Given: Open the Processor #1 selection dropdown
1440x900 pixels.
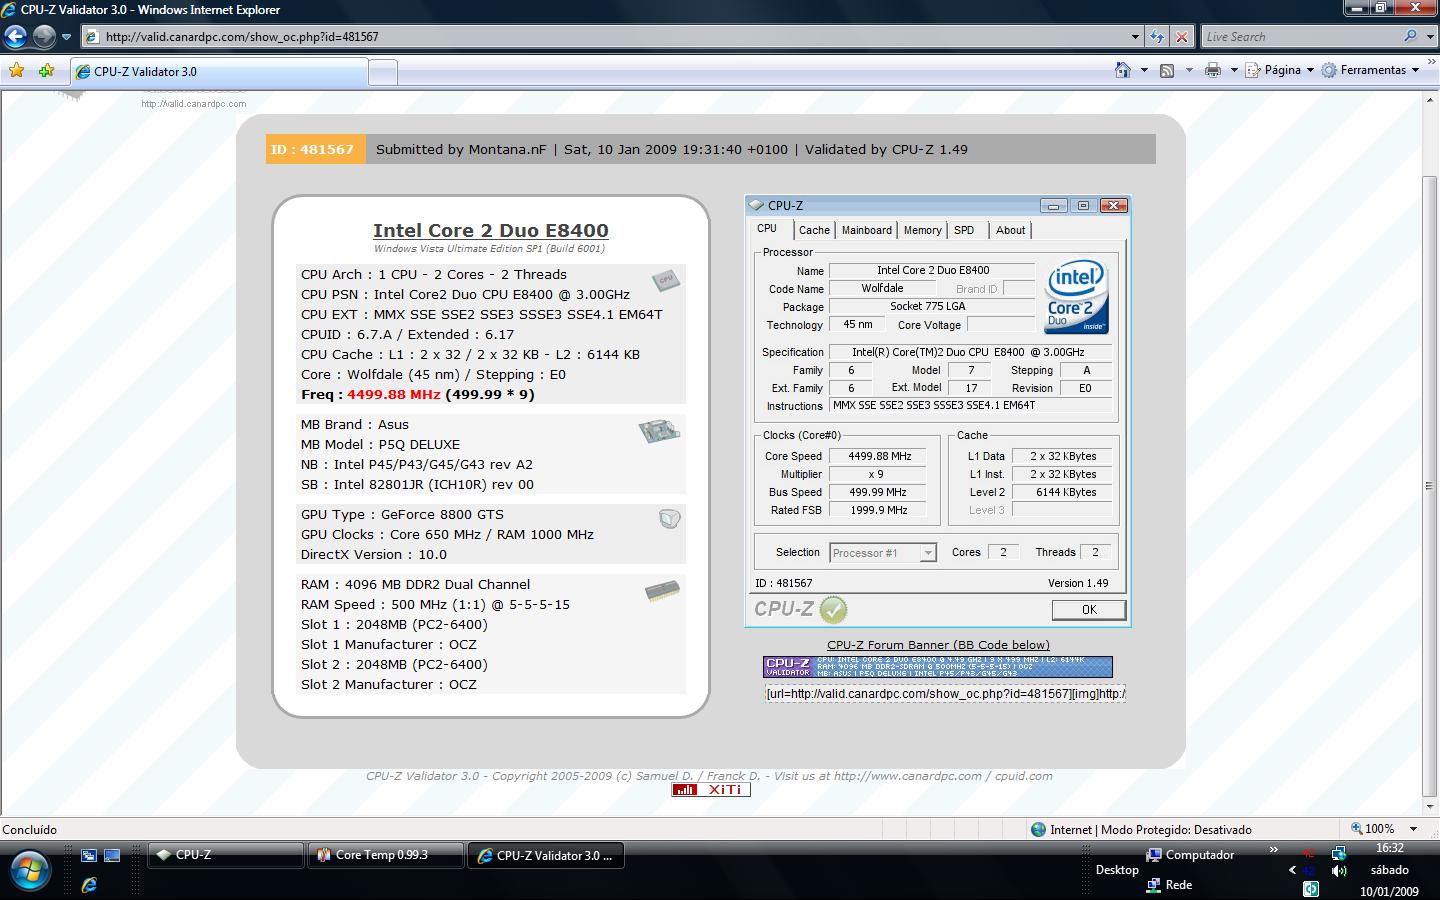Looking at the screenshot, I should pyautogui.click(x=883, y=552).
